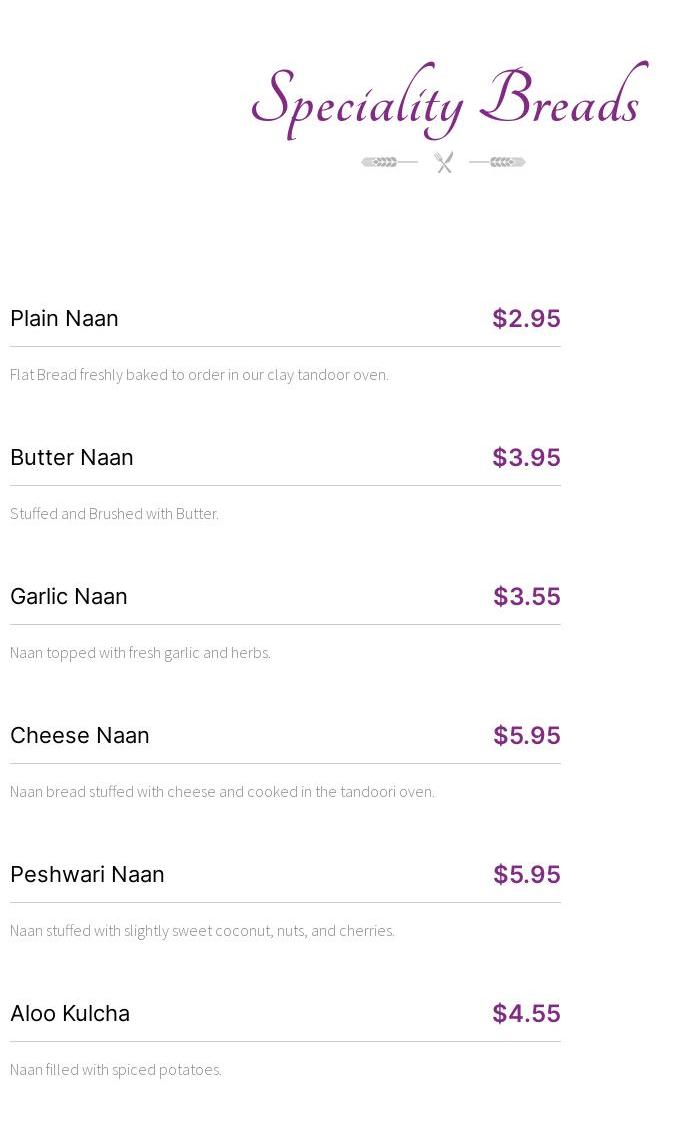Viewport: 687px width, 1130px height.
Task: Select the Plain Naan item title
Action: (64, 318)
